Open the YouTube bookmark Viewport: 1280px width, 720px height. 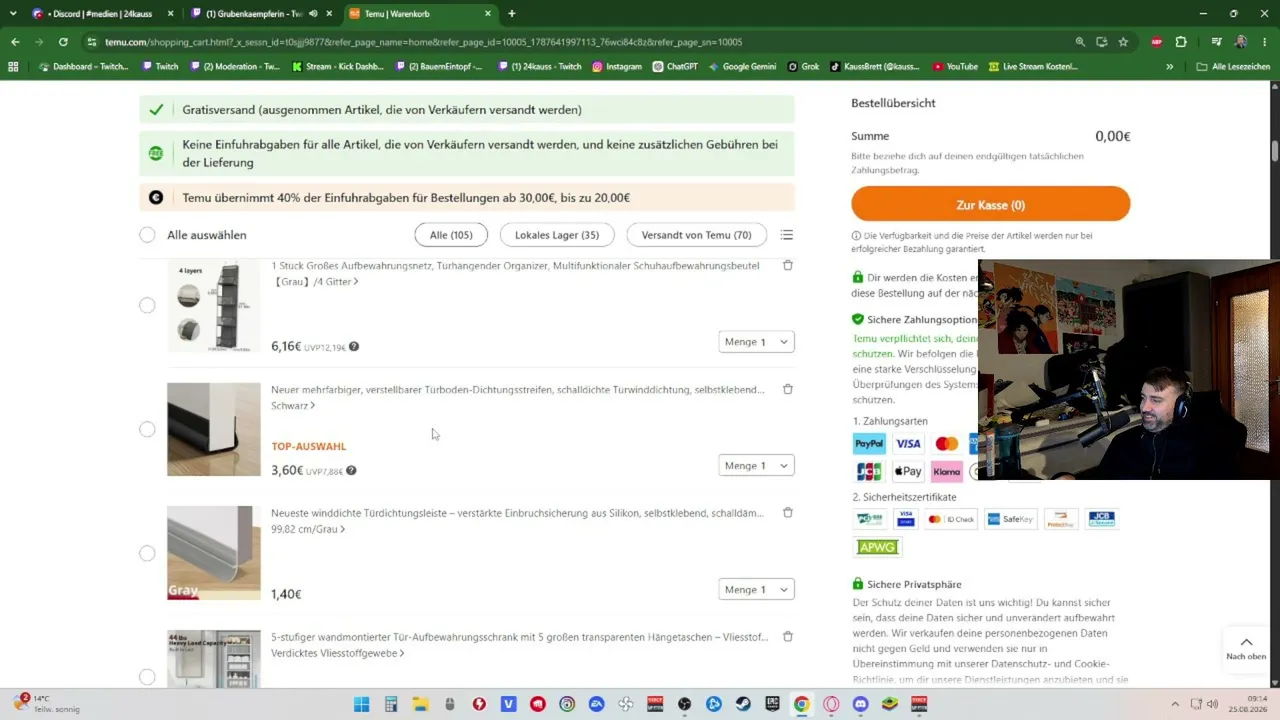point(955,67)
